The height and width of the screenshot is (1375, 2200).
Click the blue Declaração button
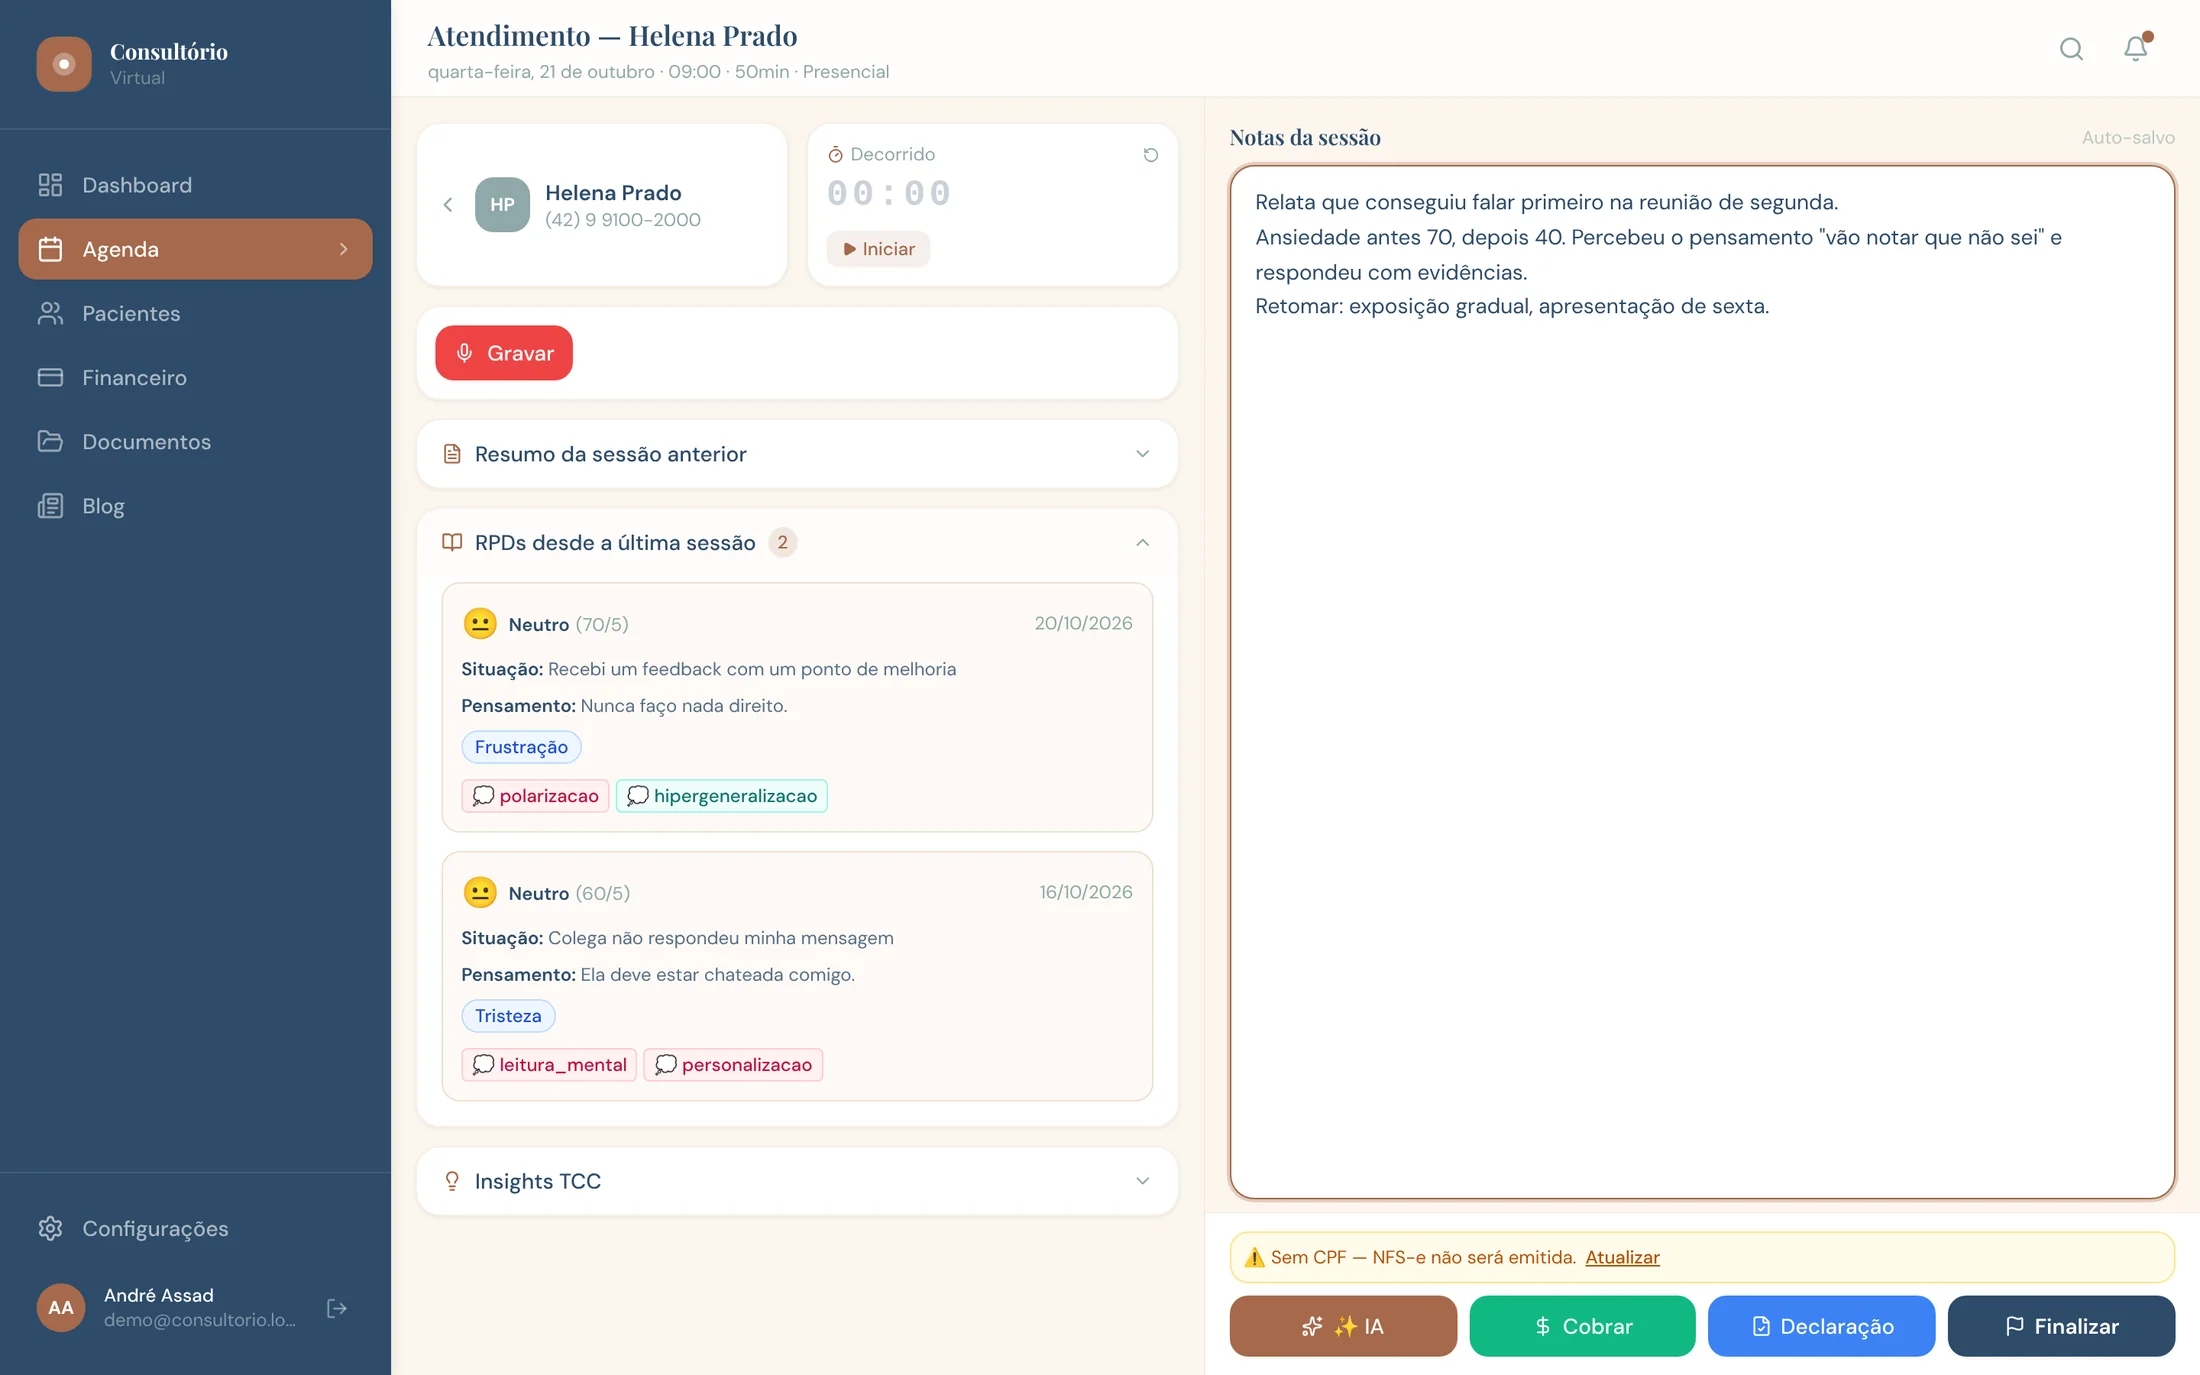click(1821, 1326)
